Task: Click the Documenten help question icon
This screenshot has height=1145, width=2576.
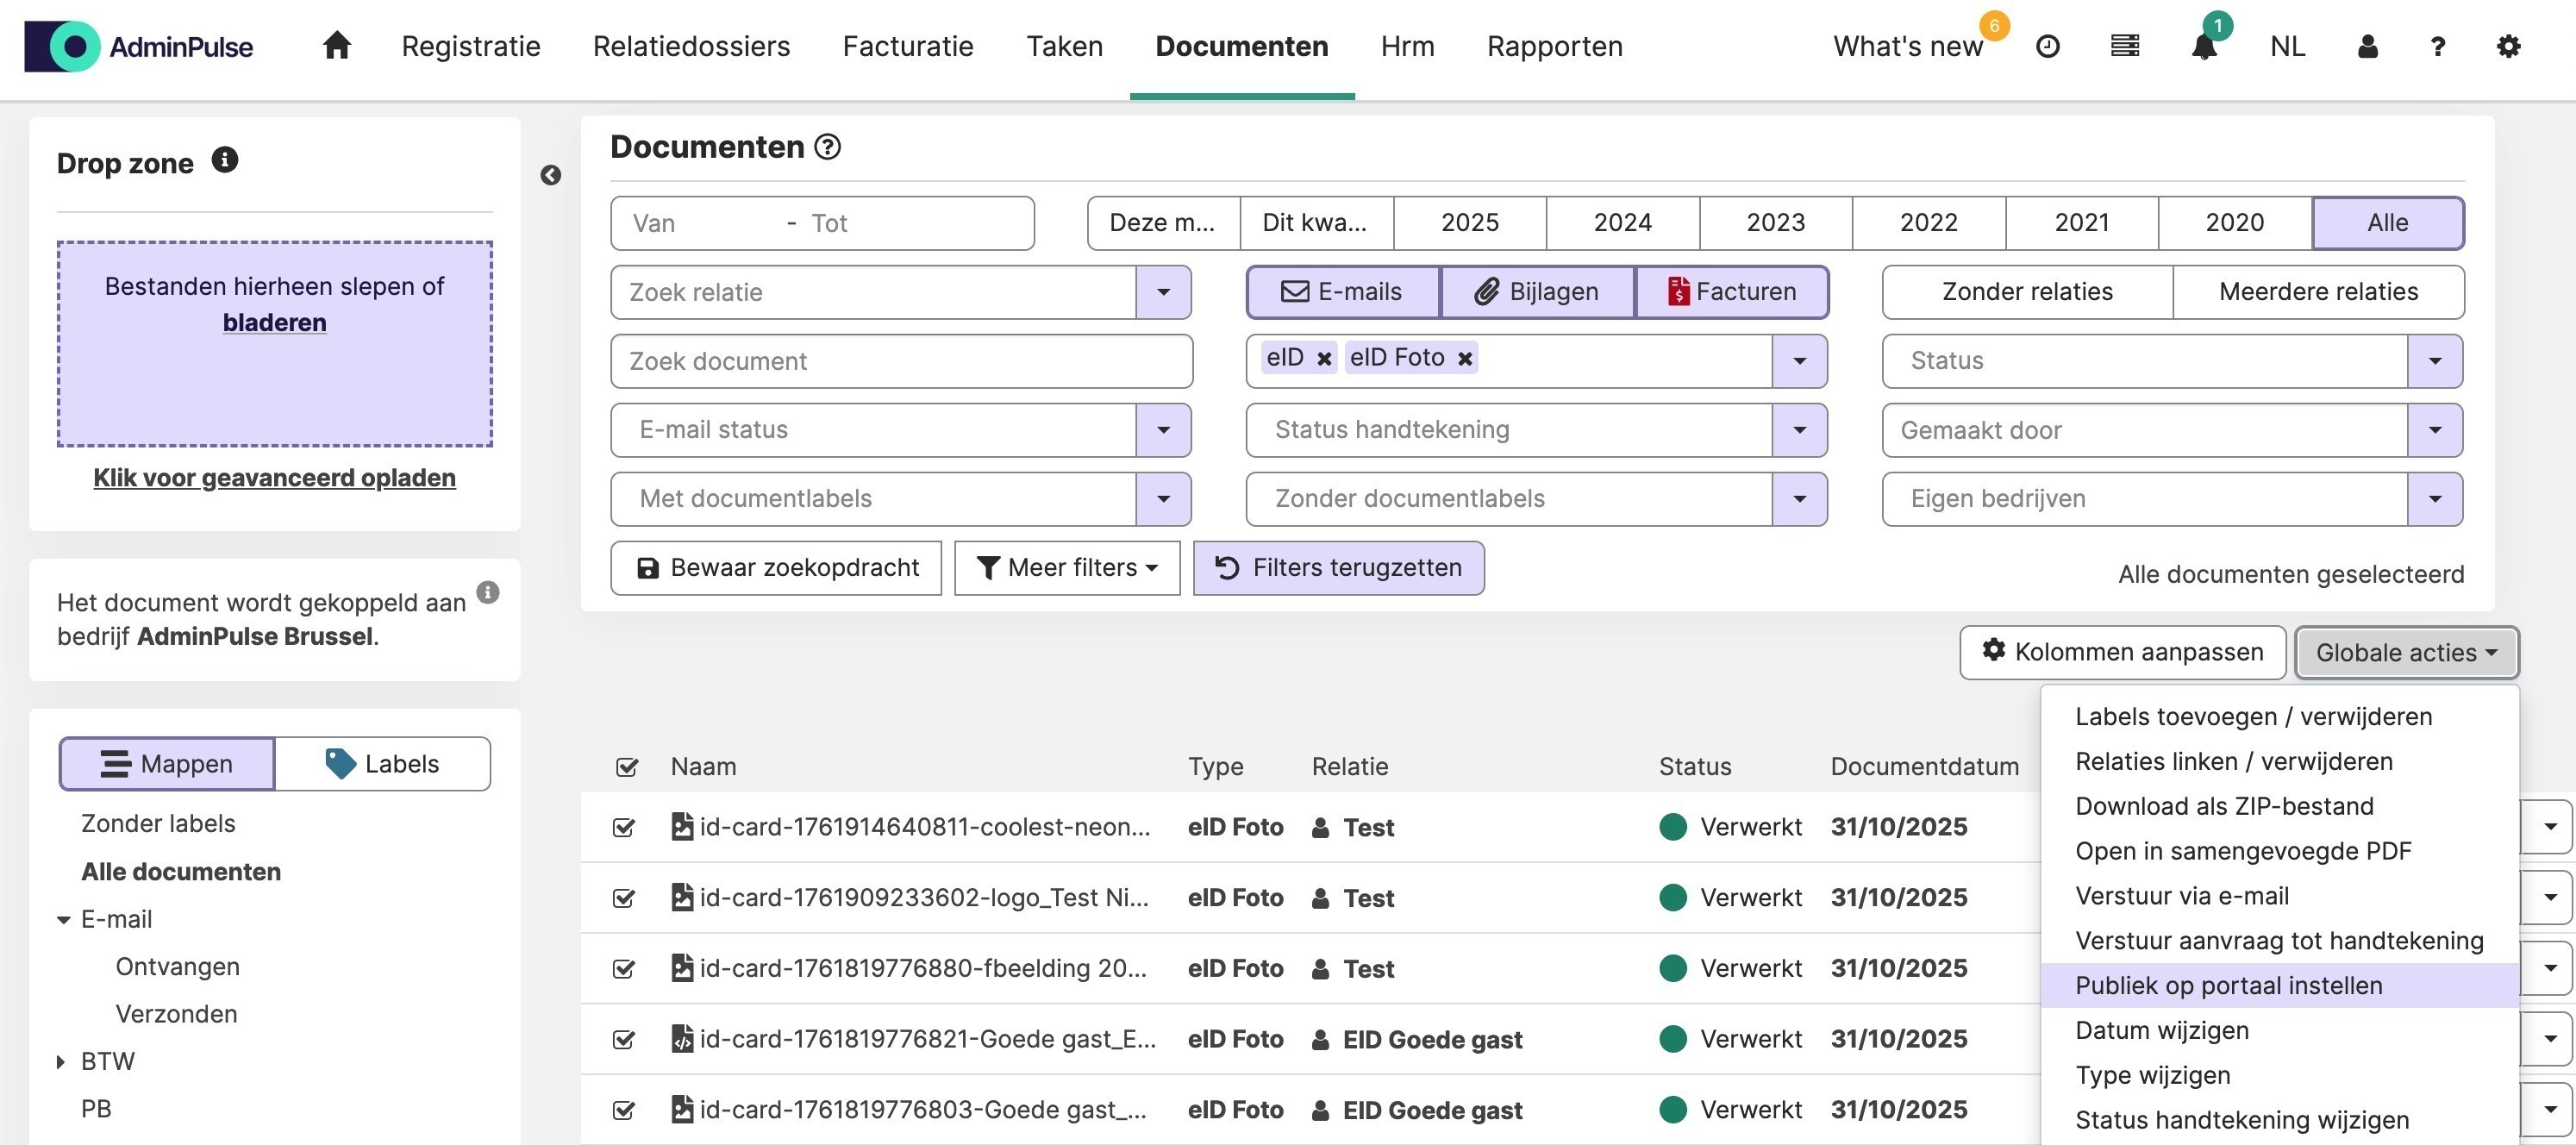Action: pos(827,148)
